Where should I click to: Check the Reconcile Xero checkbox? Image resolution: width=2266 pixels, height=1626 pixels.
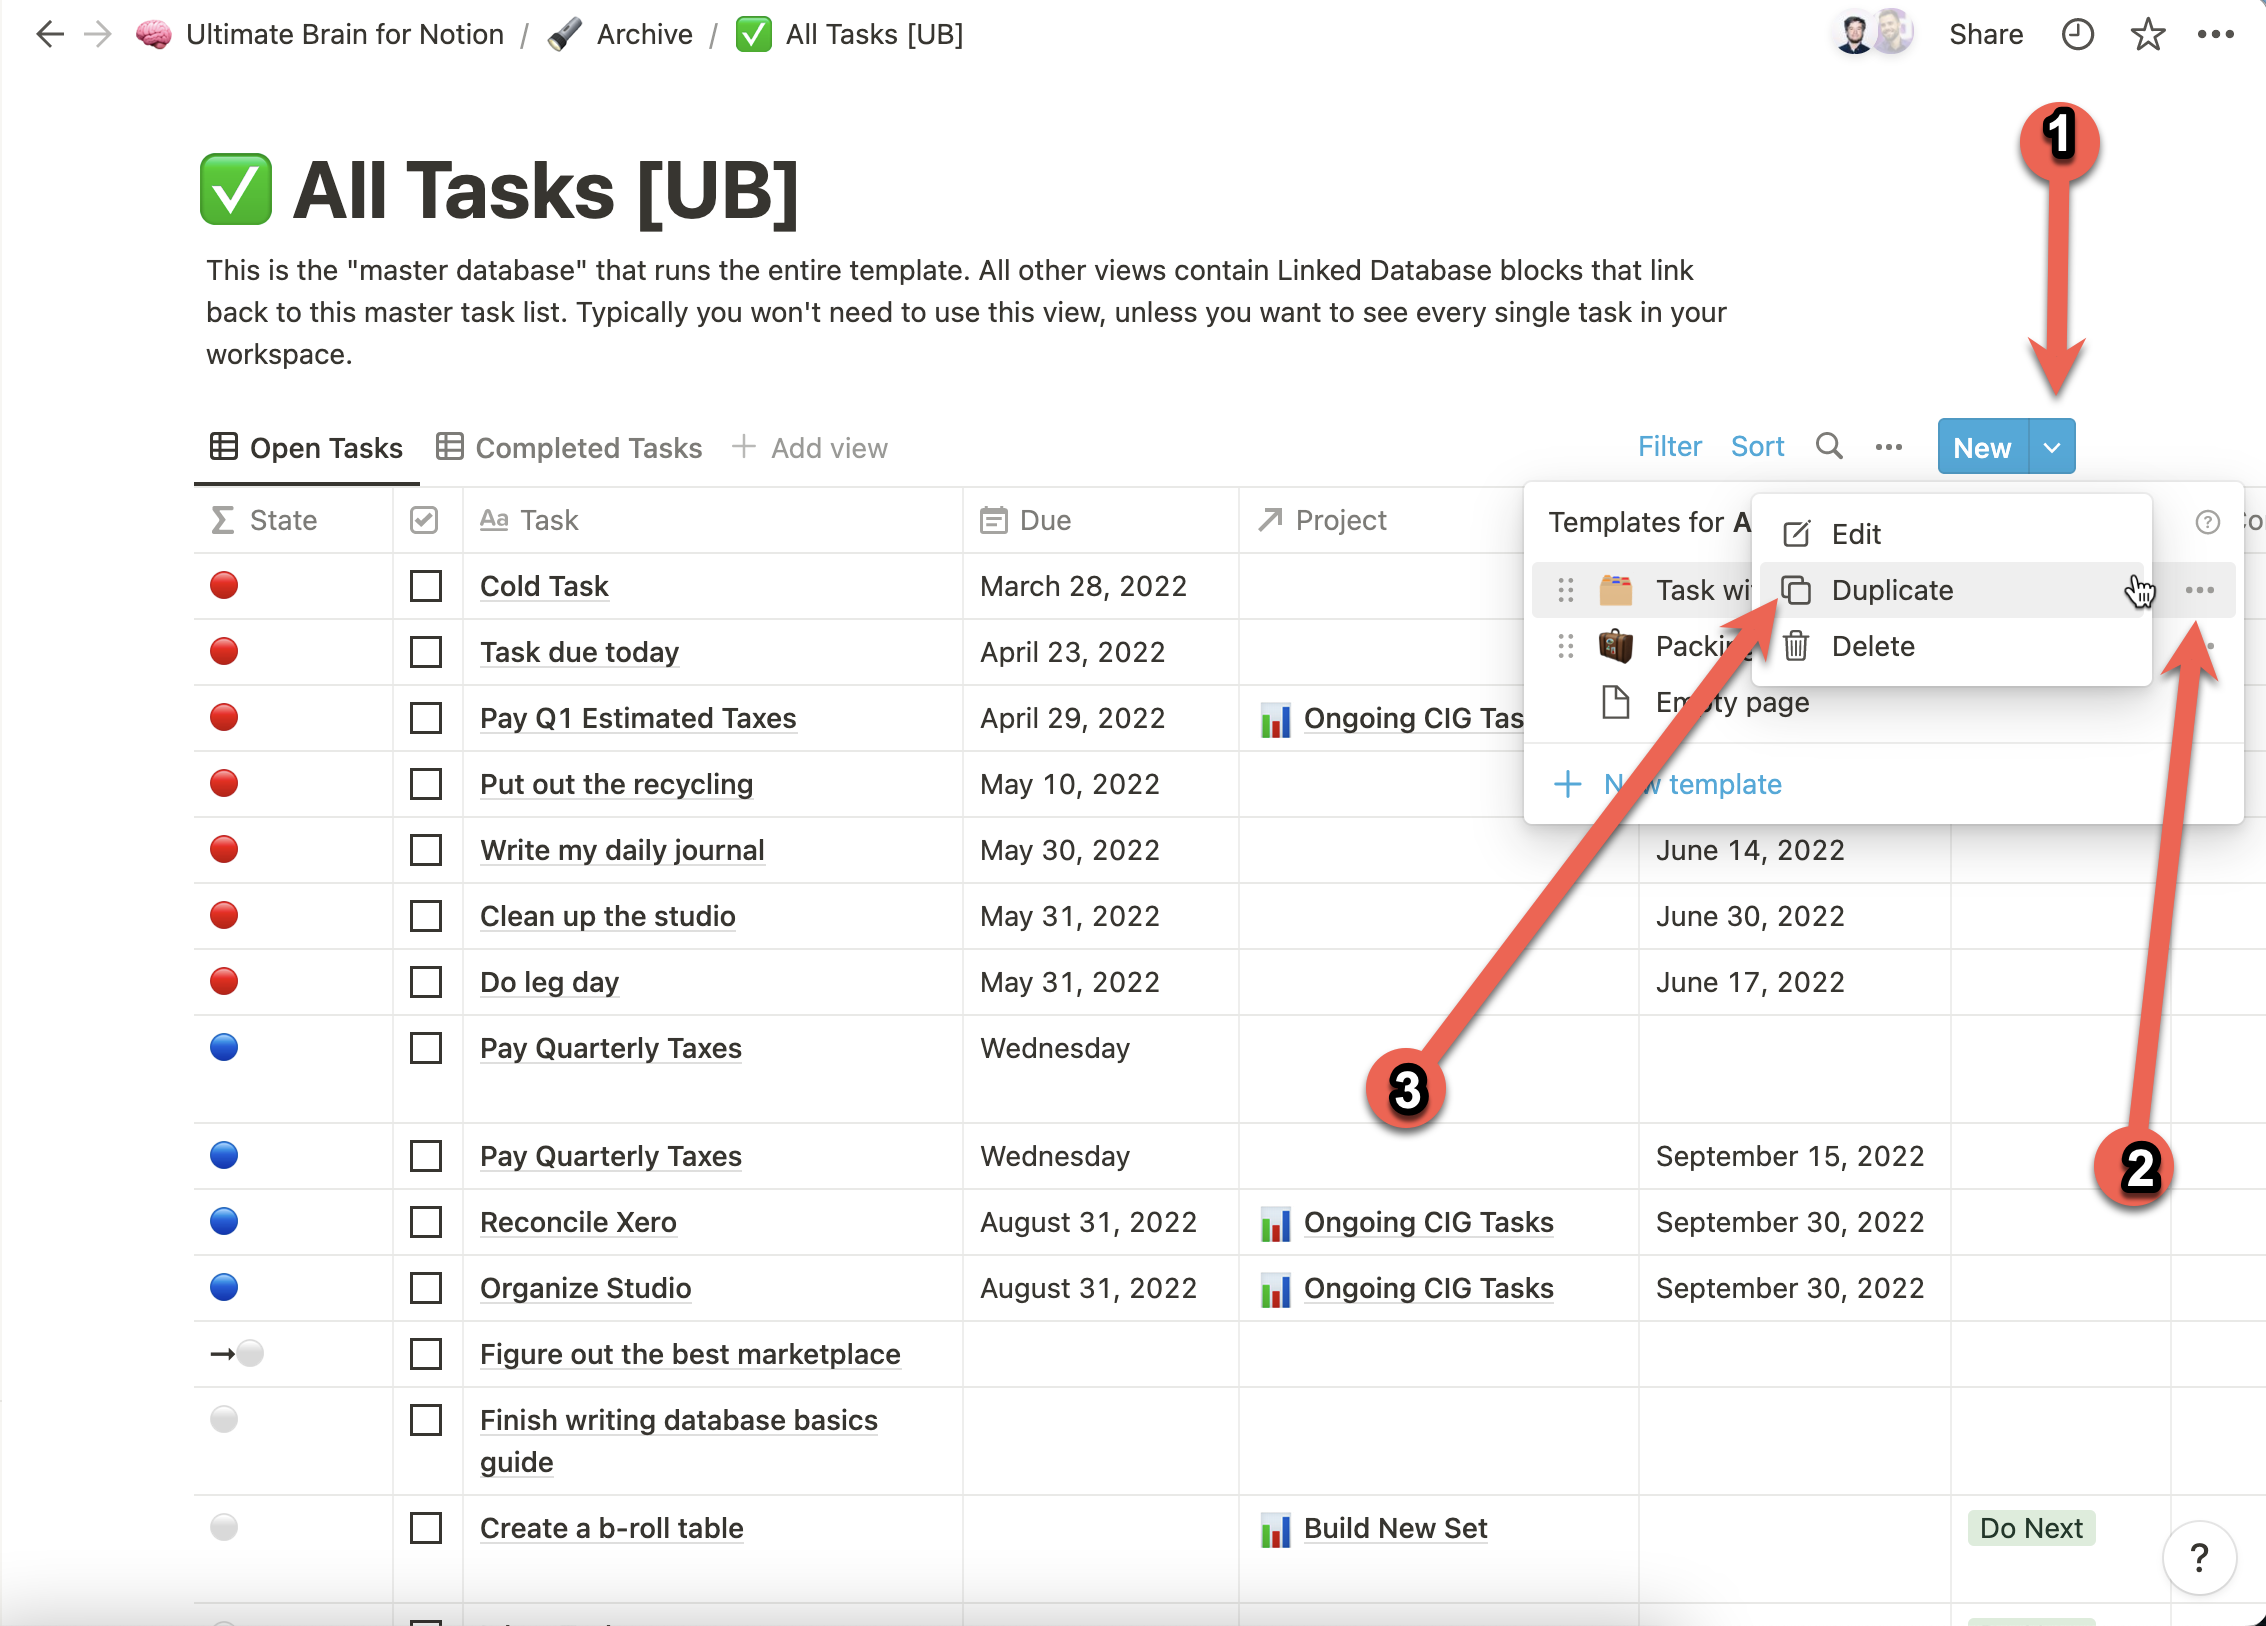(x=426, y=1222)
